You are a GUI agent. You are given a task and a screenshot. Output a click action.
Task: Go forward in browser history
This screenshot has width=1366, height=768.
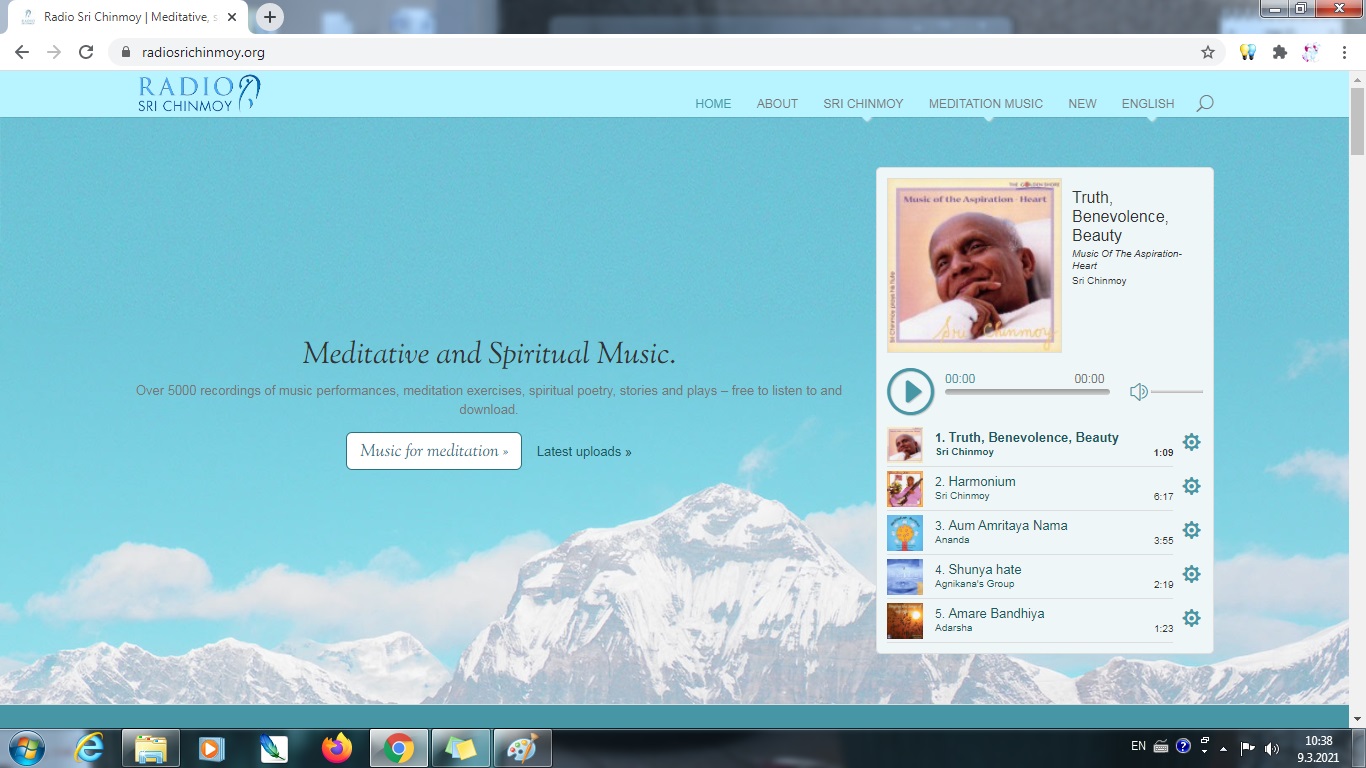click(x=54, y=52)
